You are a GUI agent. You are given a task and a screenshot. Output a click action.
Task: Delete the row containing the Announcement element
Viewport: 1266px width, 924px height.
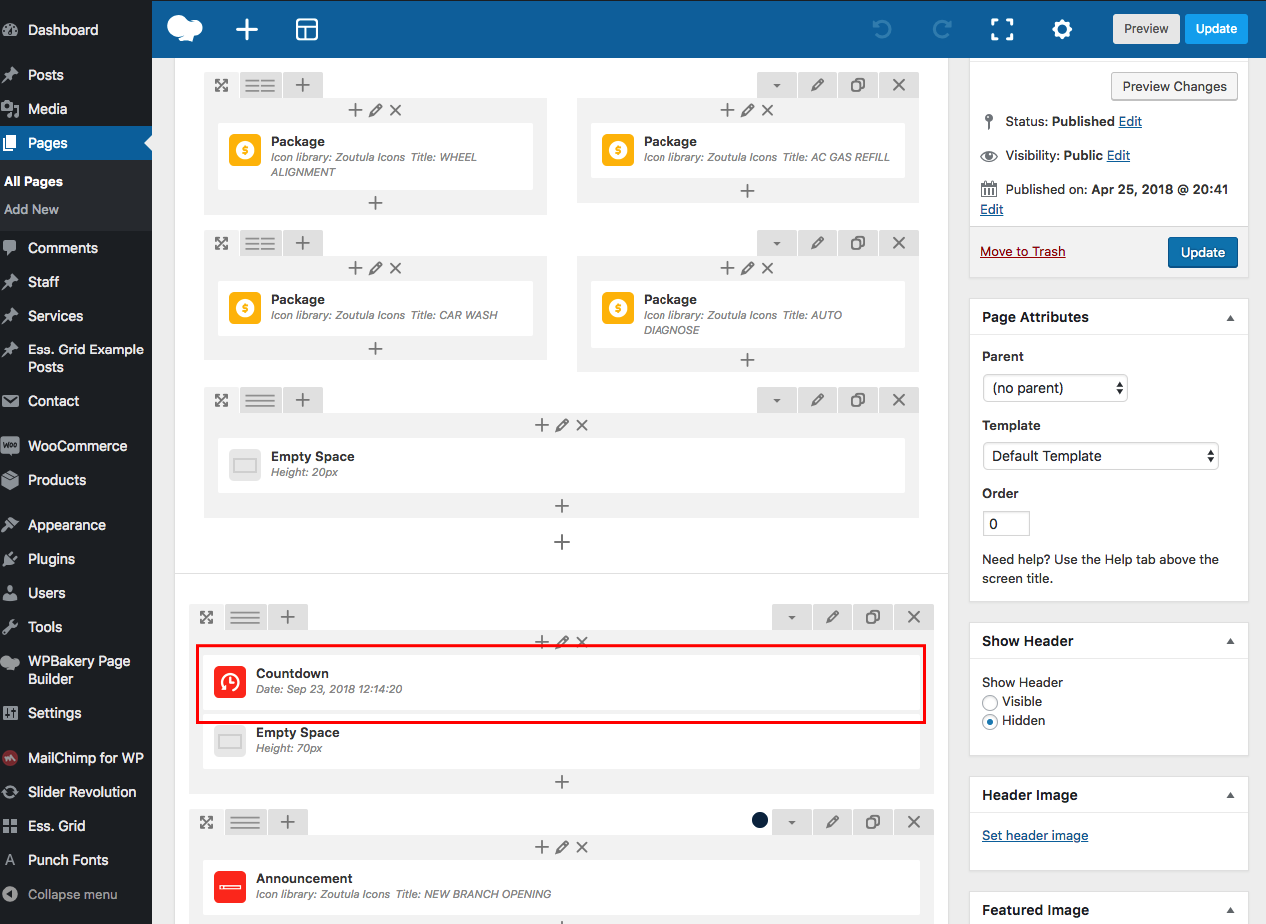tap(914, 822)
